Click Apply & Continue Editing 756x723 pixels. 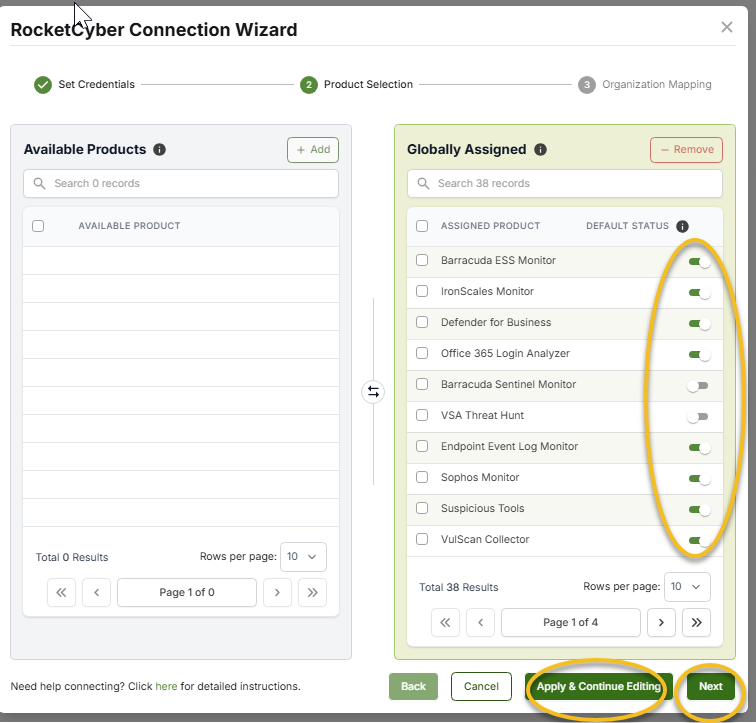(599, 686)
